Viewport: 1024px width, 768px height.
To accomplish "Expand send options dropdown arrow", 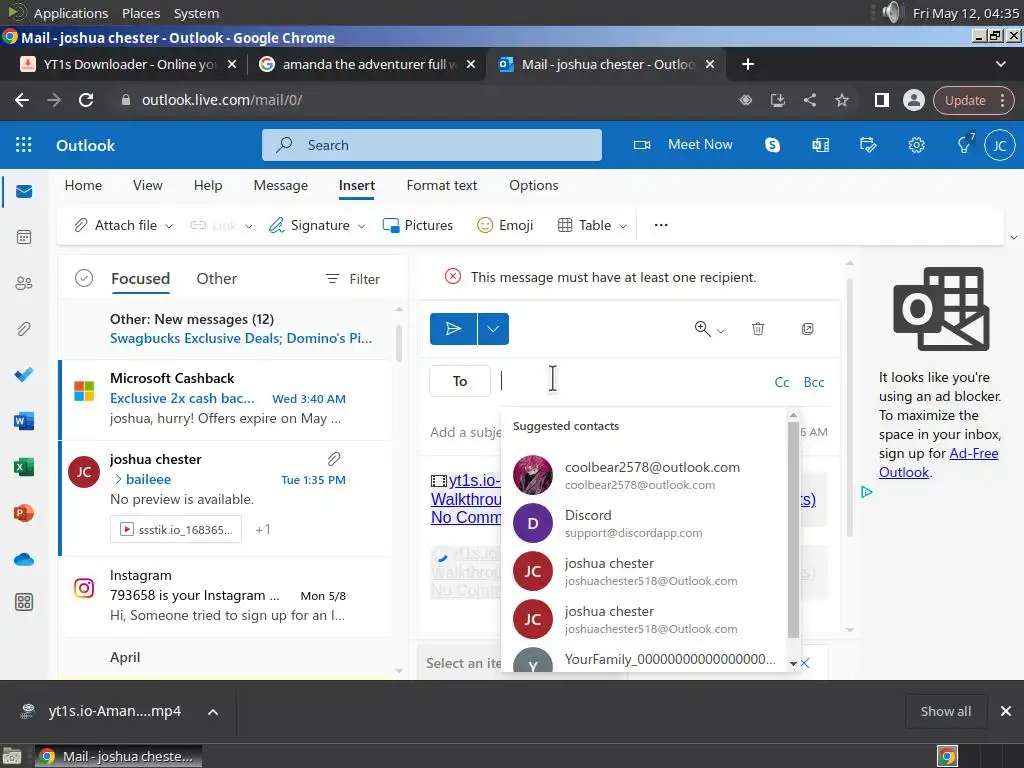I will click(493, 328).
